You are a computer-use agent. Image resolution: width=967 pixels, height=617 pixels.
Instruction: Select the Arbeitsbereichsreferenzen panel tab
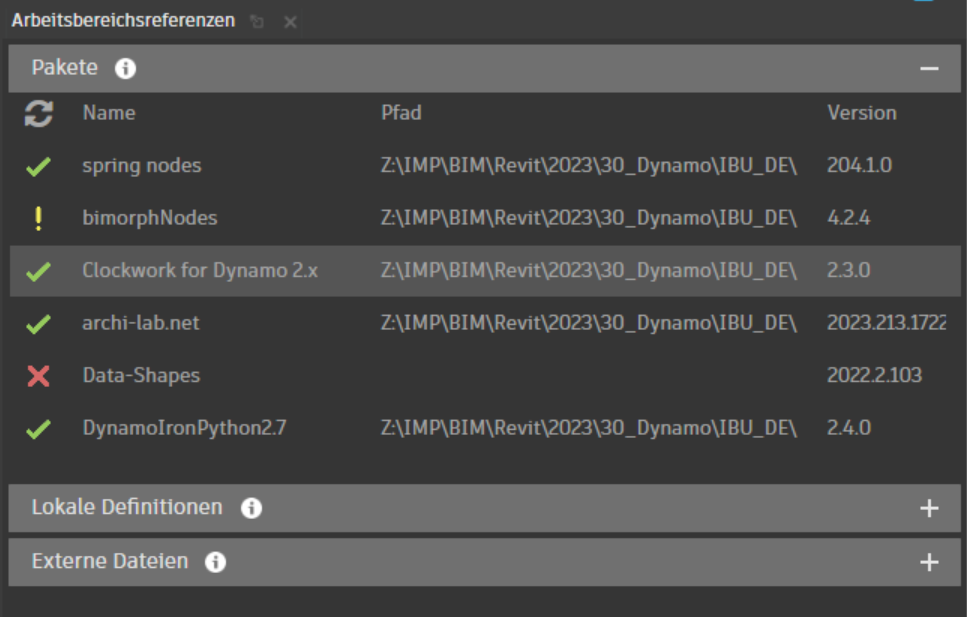pyautogui.click(x=123, y=21)
